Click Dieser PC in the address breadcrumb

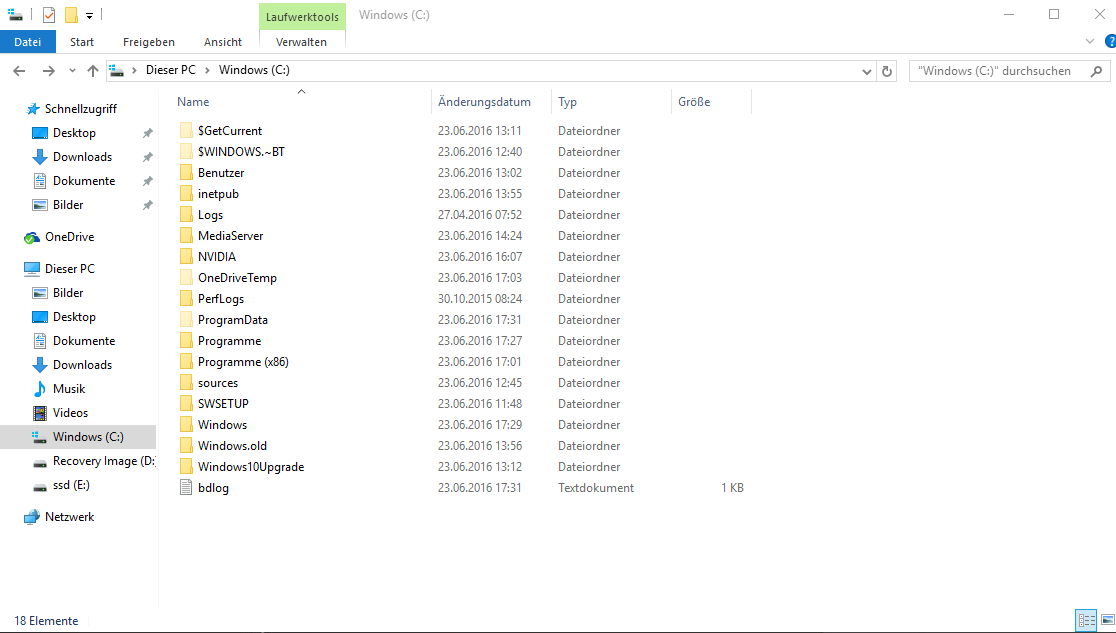coord(171,70)
